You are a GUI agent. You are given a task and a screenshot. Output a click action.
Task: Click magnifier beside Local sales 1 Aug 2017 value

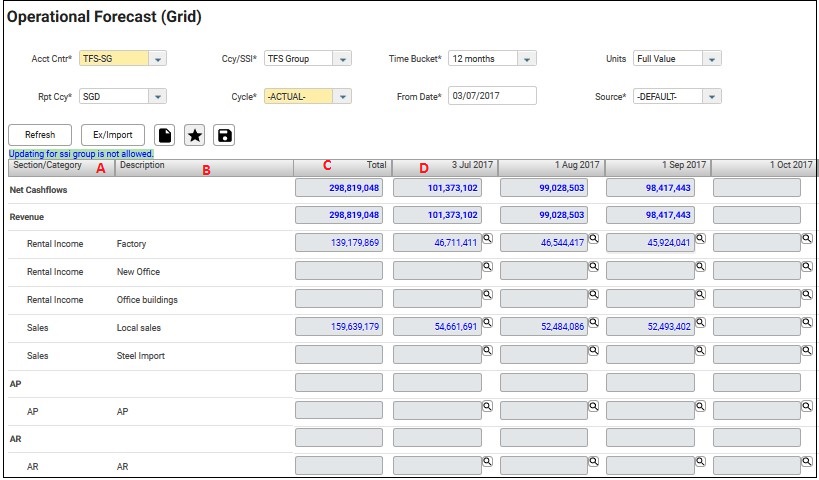tap(594, 323)
